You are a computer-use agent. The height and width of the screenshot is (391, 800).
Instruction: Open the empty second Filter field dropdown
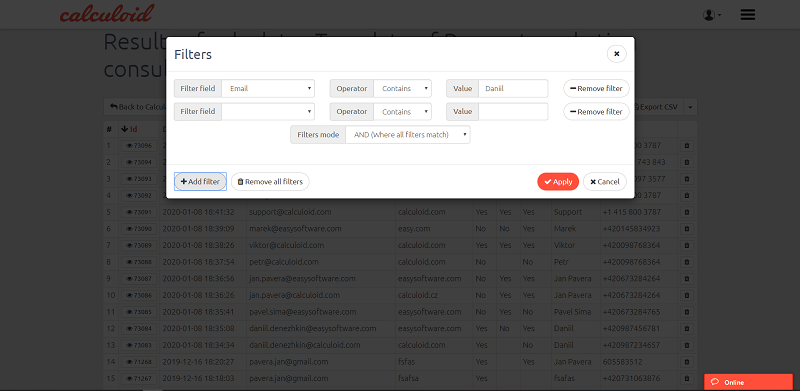[268, 112]
